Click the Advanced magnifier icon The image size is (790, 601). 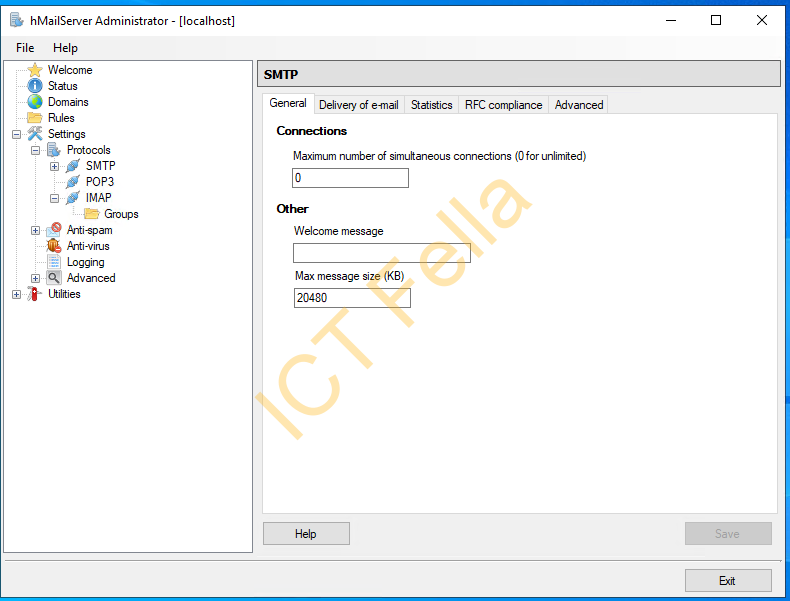click(x=54, y=278)
